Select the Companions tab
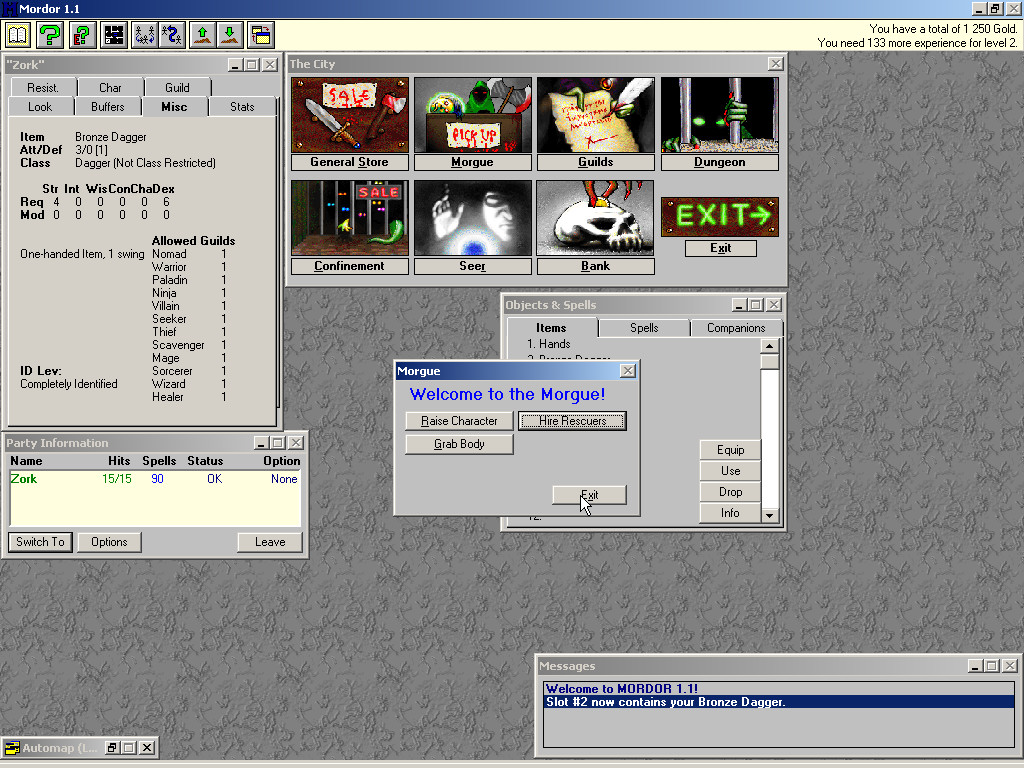Screen dimensions: 1024x768 [735, 328]
